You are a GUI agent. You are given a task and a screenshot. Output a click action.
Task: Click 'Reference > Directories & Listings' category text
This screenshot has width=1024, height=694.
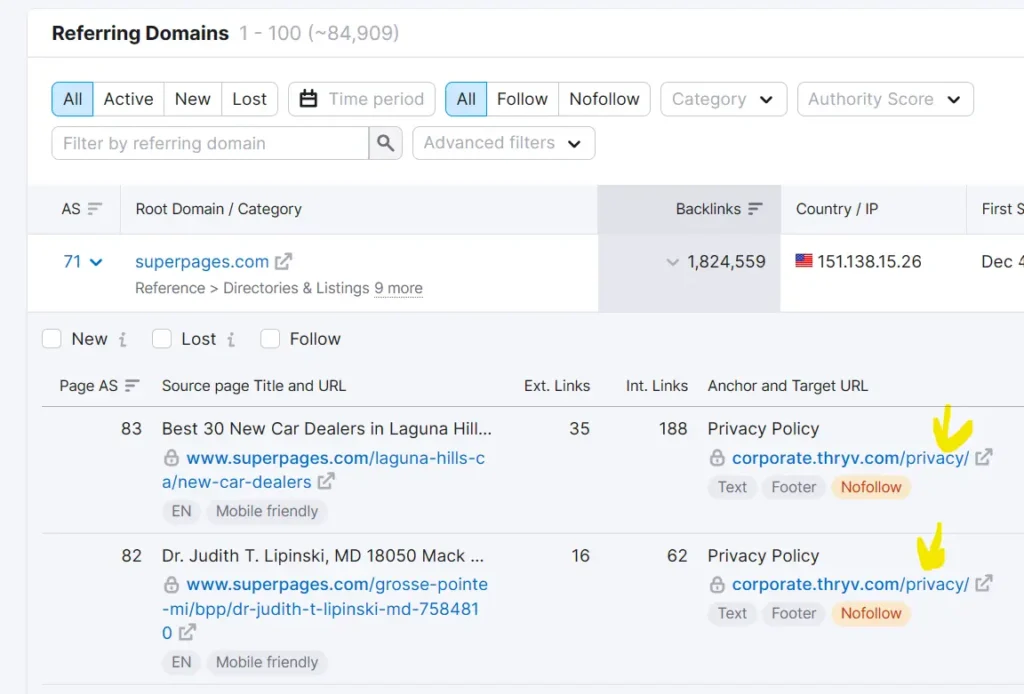(x=252, y=288)
